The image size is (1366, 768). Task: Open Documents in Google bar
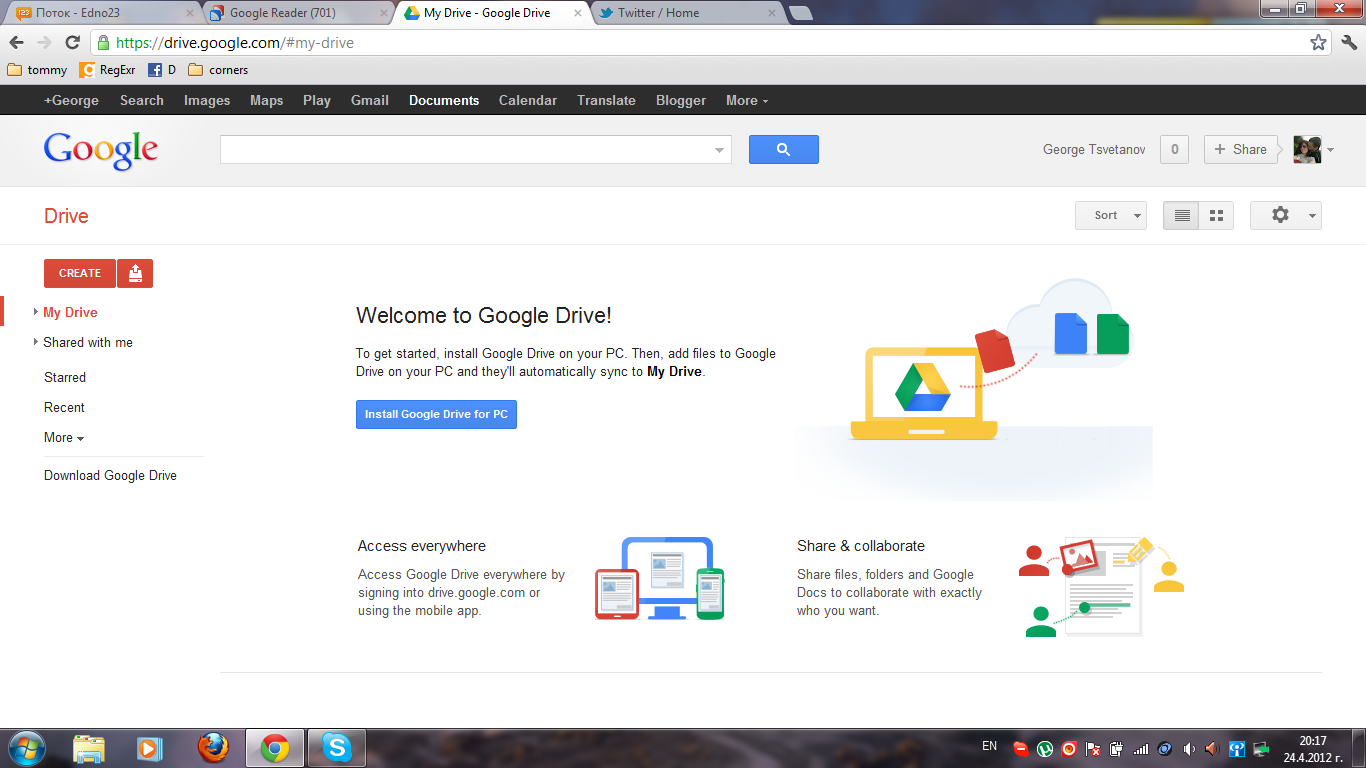pyautogui.click(x=444, y=100)
